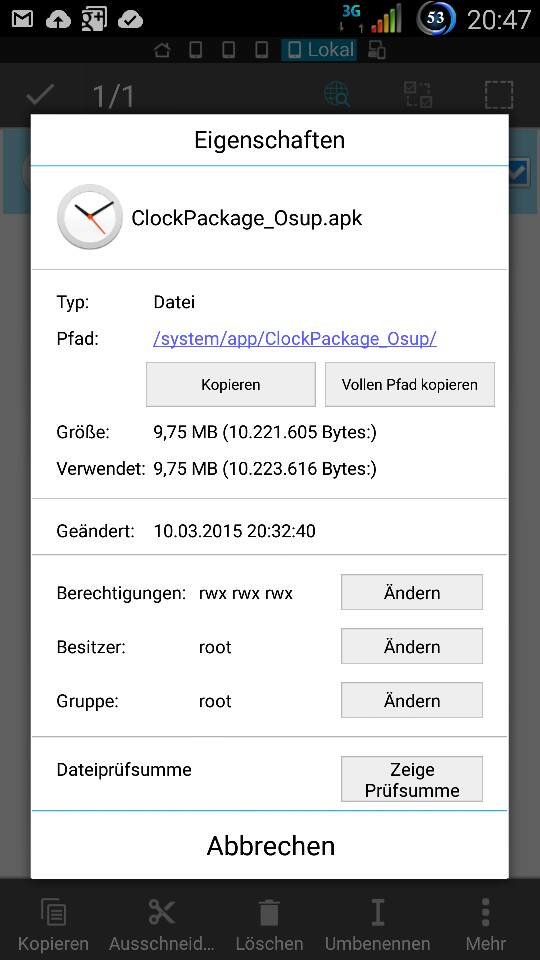
Task: Dismiss dialog with Abbrechen
Action: [270, 846]
